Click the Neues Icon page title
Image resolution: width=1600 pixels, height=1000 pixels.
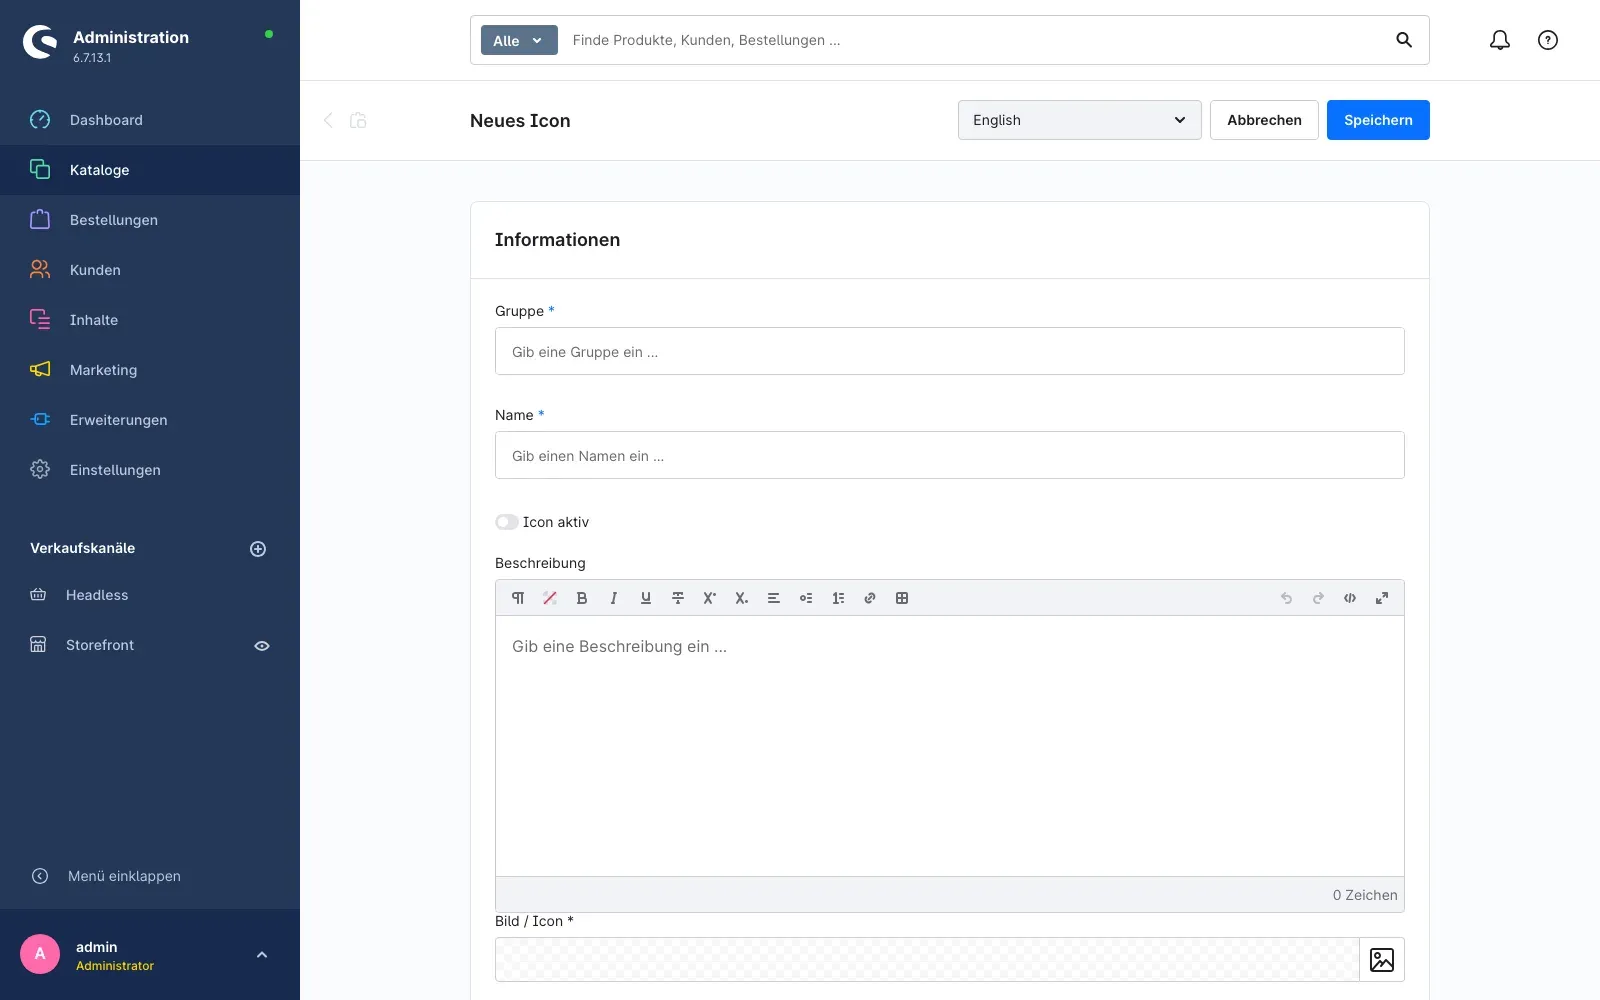coord(520,121)
